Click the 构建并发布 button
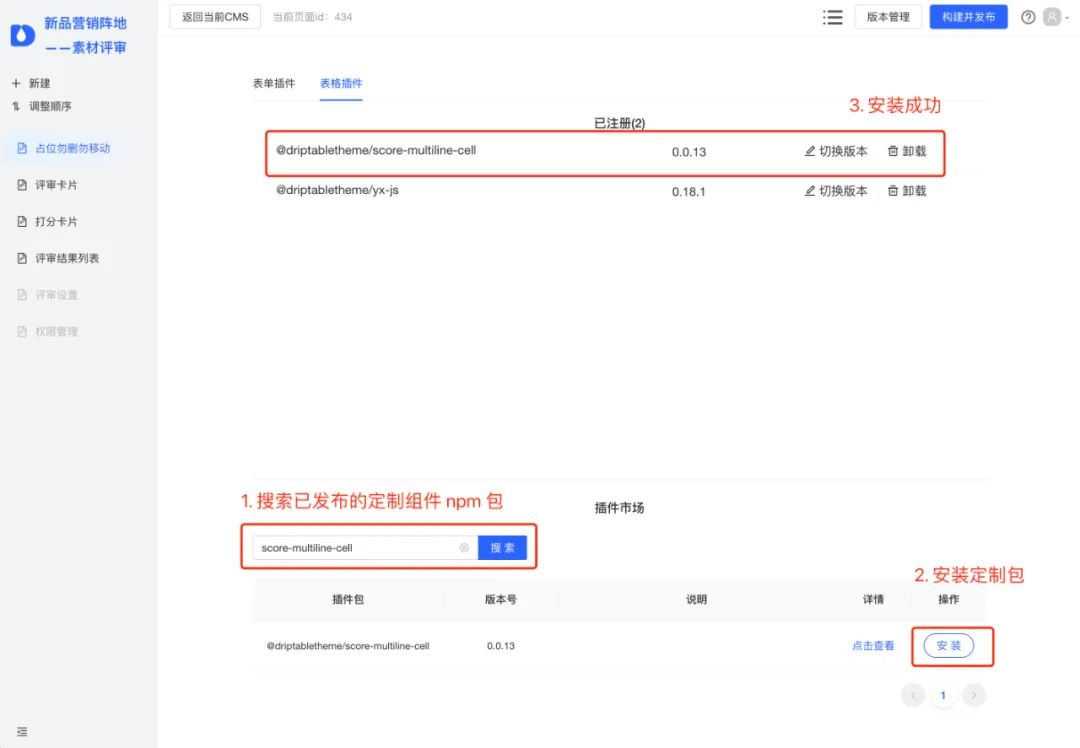Viewport: 1080px width, 748px height. click(968, 17)
